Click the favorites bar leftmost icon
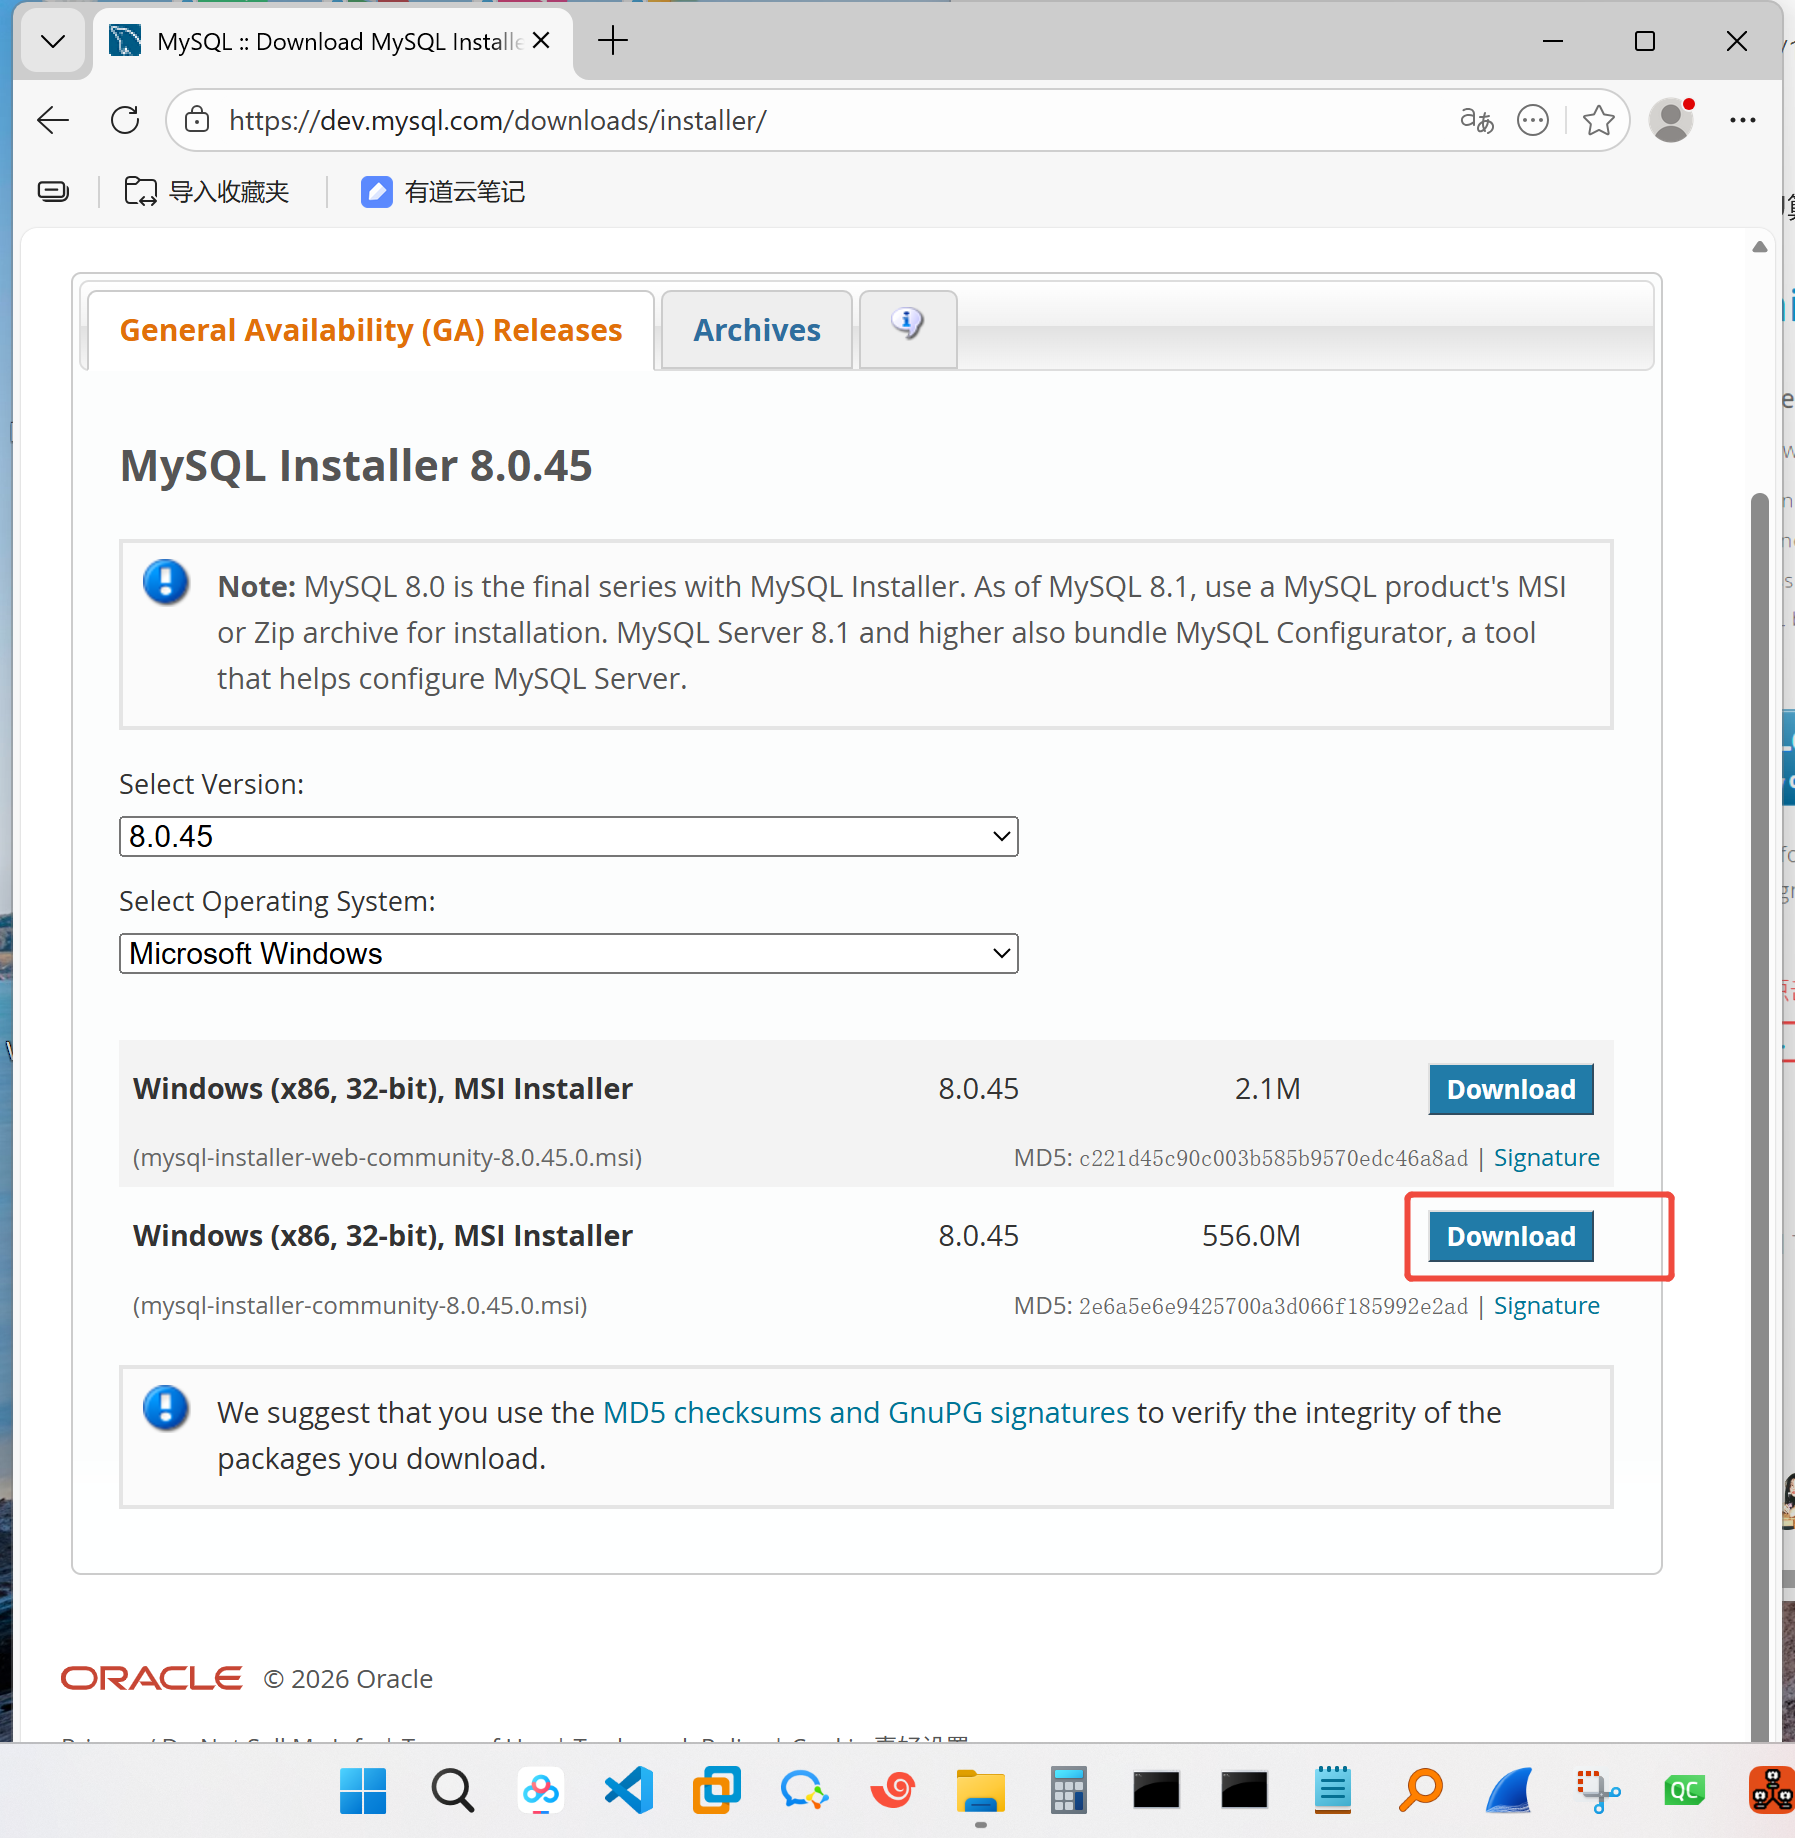1795x1838 pixels. point(53,191)
